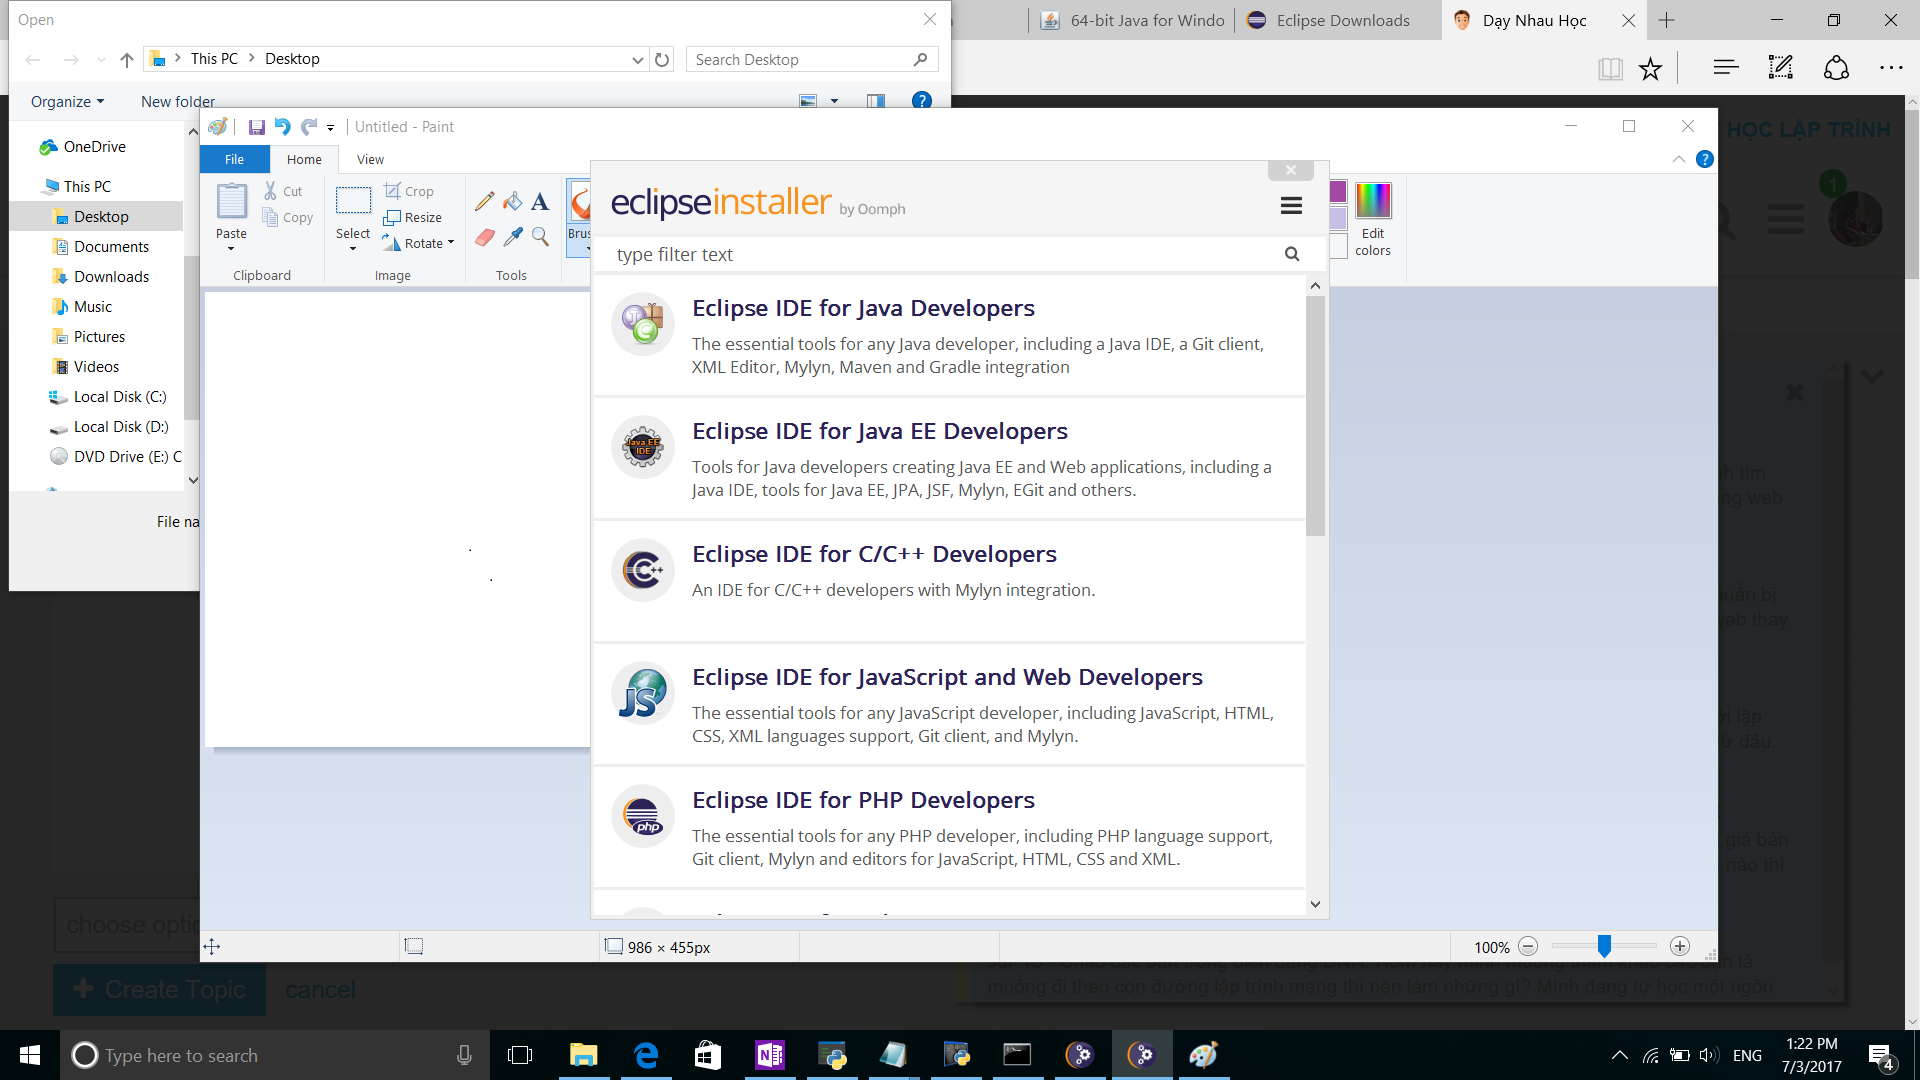Select Eclipse IDE for PHP Developers
1920x1080 pixels.
pos(949,828)
